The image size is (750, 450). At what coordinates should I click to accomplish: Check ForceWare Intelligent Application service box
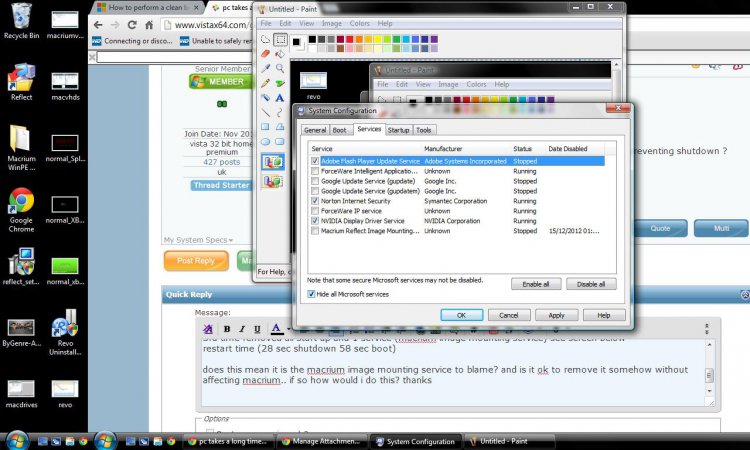[315, 171]
